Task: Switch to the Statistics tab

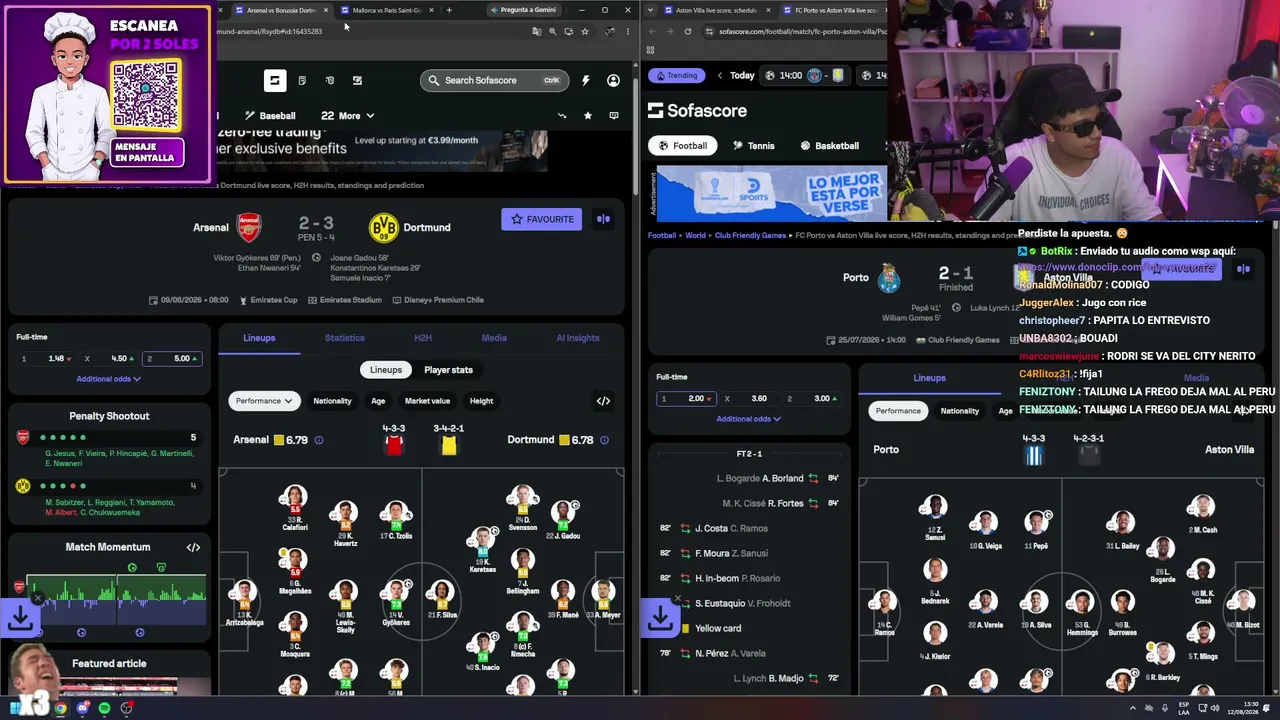Action: pyautogui.click(x=345, y=338)
